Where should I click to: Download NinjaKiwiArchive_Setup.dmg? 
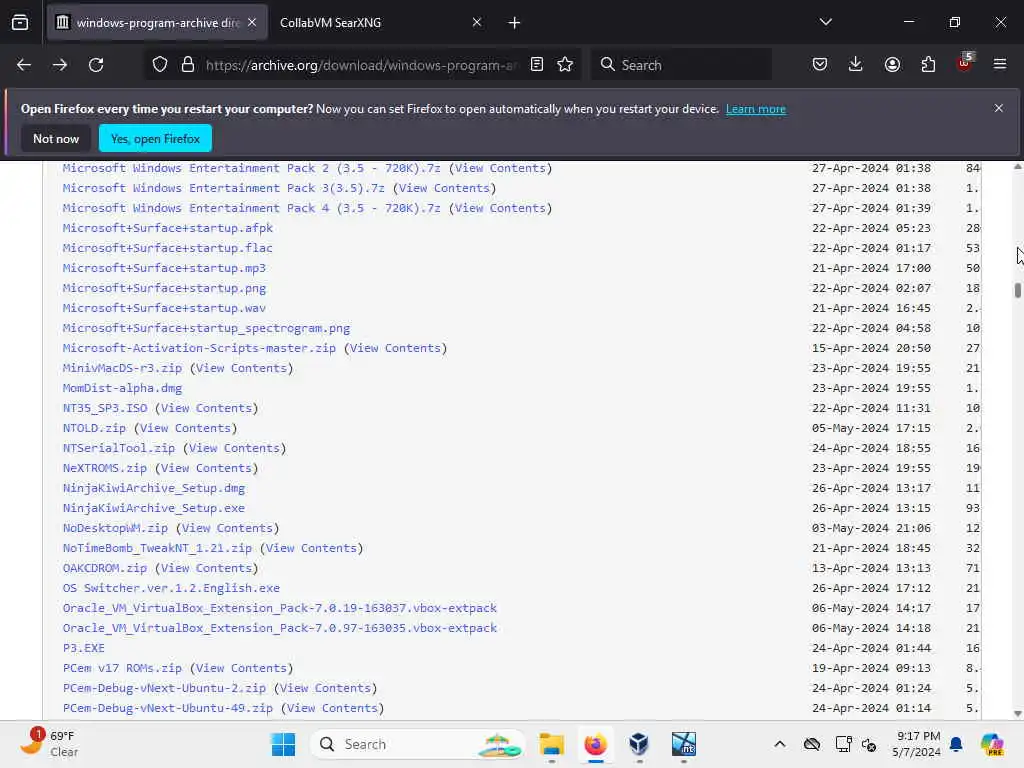[154, 488]
